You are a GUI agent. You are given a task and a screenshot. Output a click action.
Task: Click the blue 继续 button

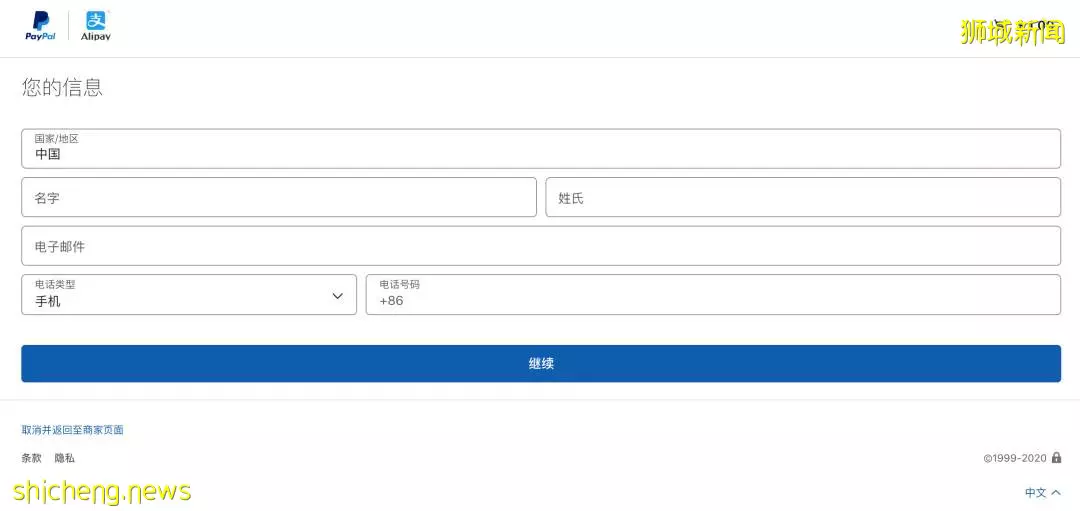tap(541, 364)
